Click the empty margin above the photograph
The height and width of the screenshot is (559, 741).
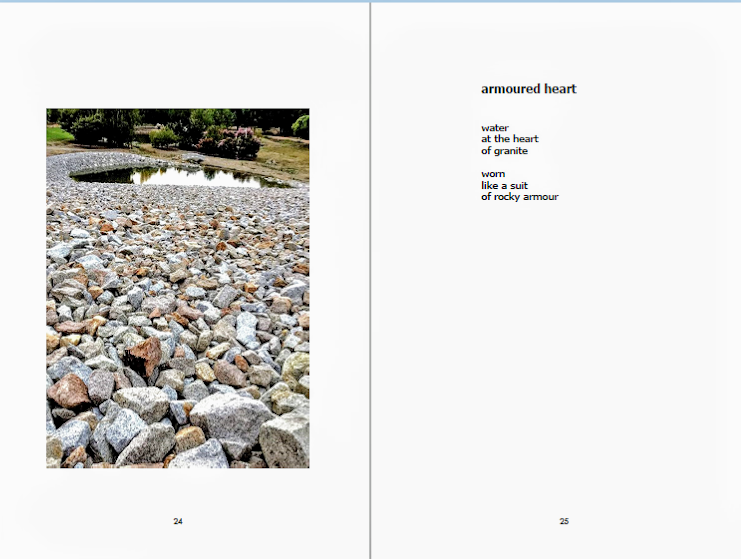[x=177, y=60]
